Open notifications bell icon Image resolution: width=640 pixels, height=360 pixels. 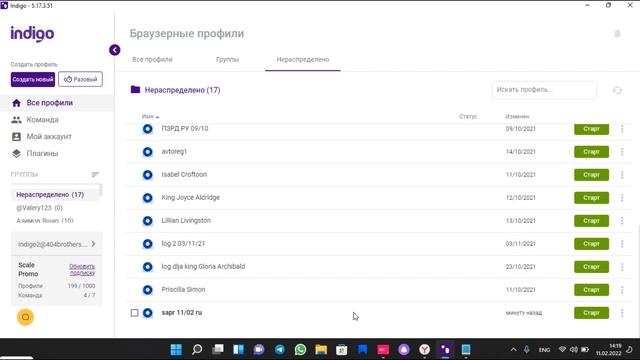point(617,33)
